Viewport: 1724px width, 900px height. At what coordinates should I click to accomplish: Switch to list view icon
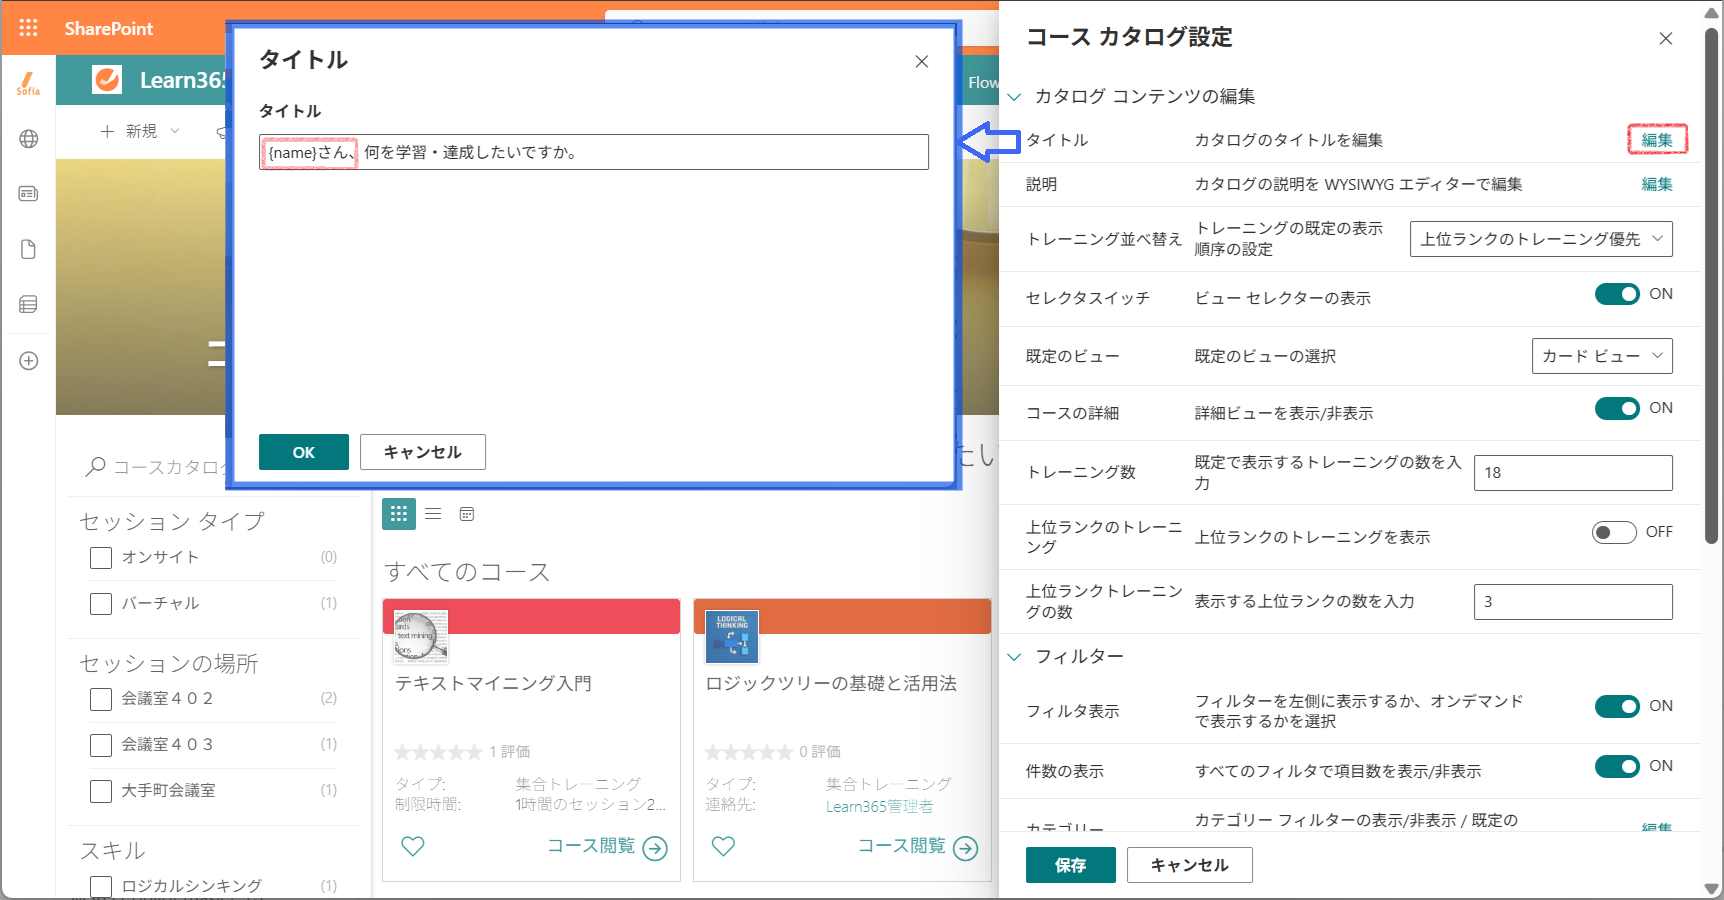click(x=433, y=514)
